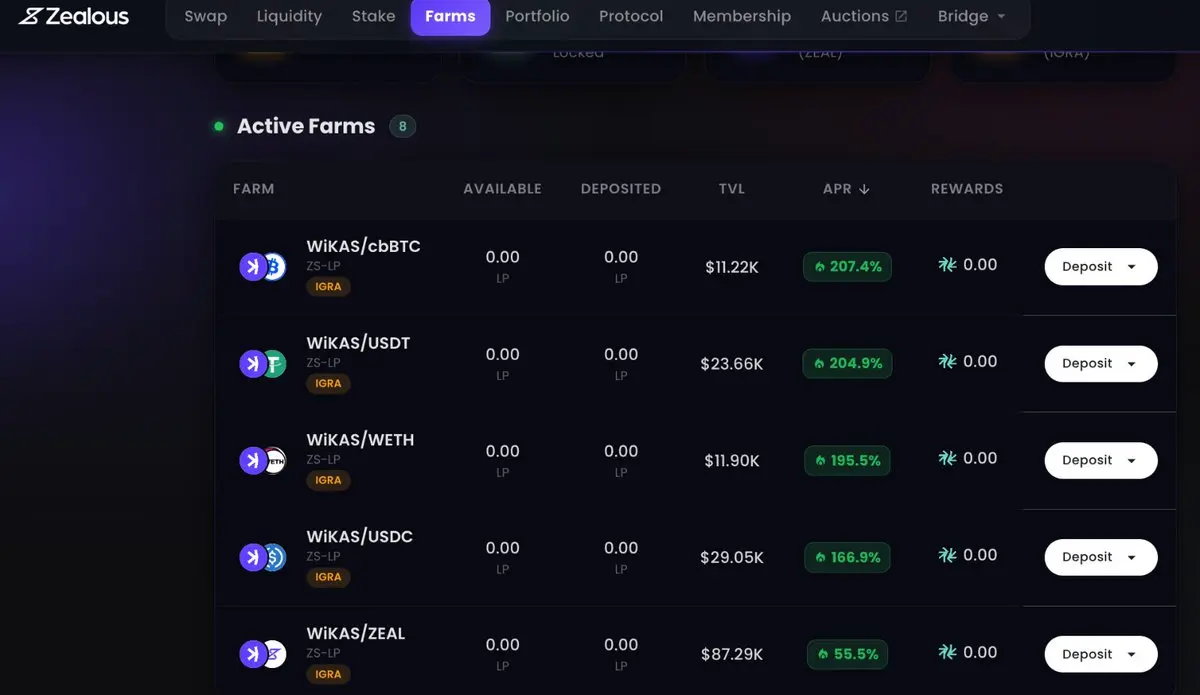Image resolution: width=1200 pixels, height=695 pixels.
Task: Open Deposit dropdown for WiKAS/cbBTC
Action: pyautogui.click(x=1101, y=267)
